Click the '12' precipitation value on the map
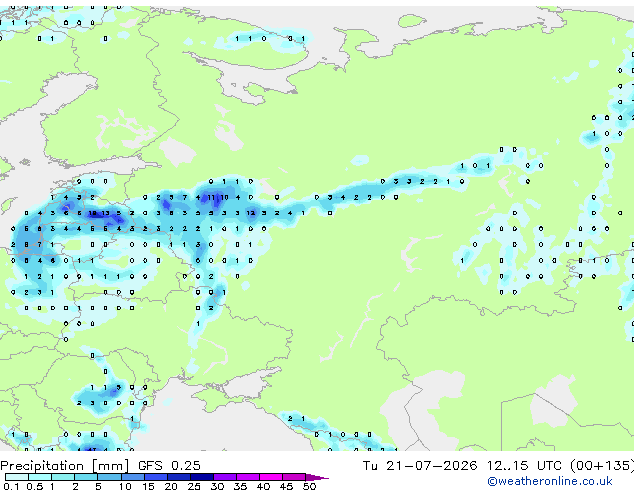634x490 pixels. (251, 213)
